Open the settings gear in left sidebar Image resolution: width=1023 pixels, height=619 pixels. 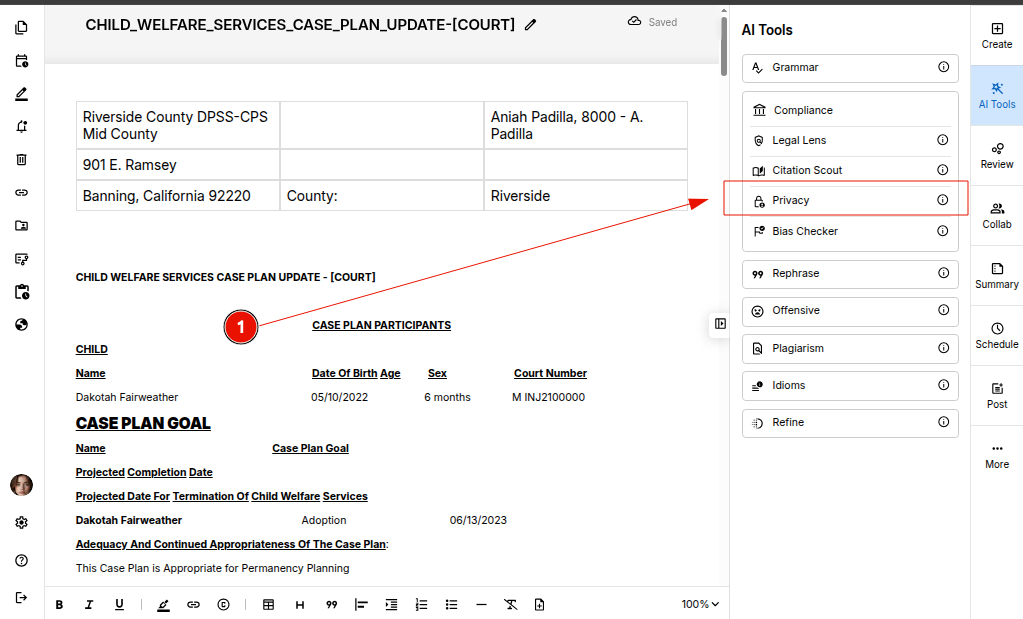pos(21,522)
